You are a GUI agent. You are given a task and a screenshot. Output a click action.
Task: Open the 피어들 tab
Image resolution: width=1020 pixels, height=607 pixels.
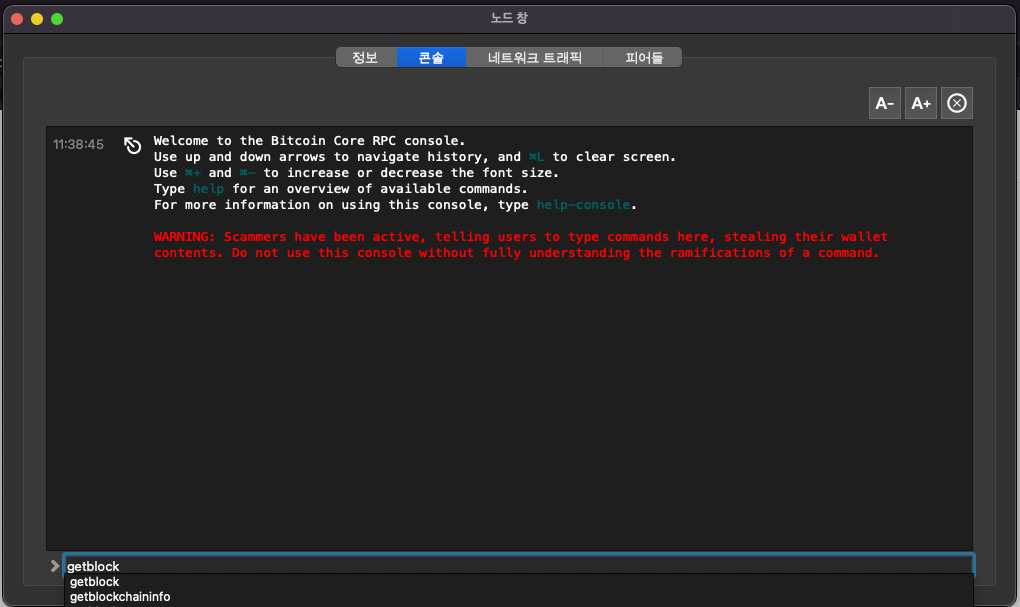point(643,57)
